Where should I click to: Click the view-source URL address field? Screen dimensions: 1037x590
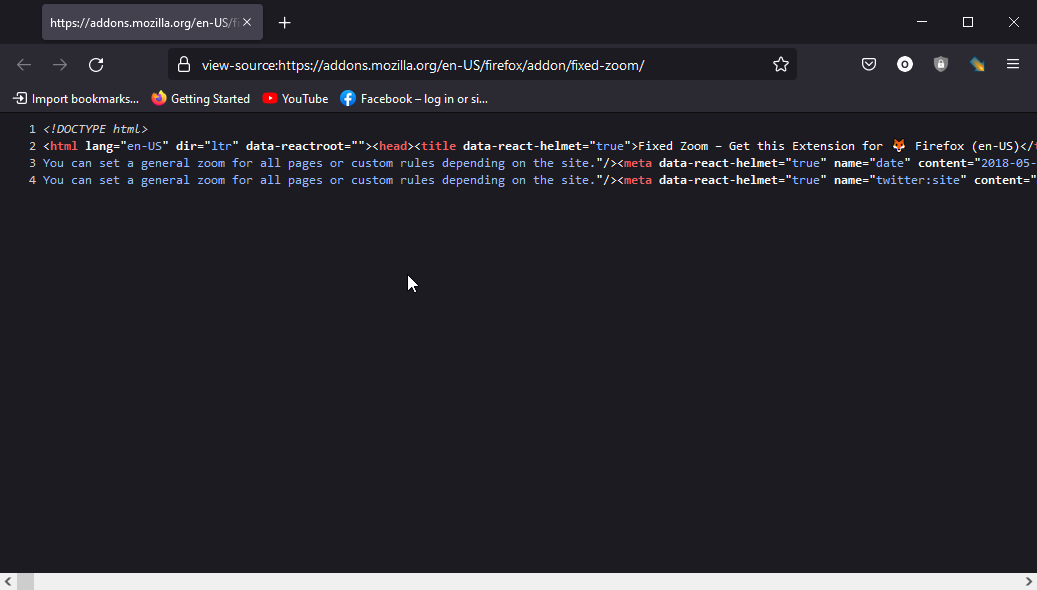(481, 65)
